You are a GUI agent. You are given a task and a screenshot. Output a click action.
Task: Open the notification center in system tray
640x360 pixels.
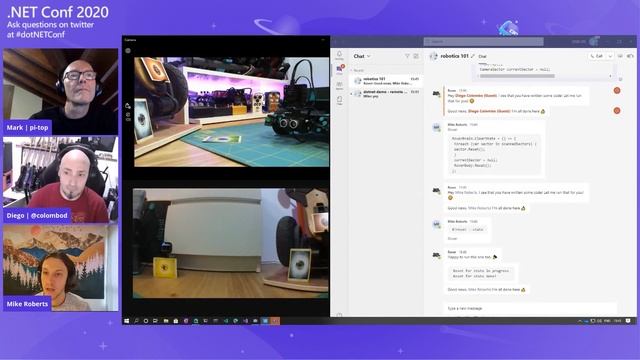628,321
